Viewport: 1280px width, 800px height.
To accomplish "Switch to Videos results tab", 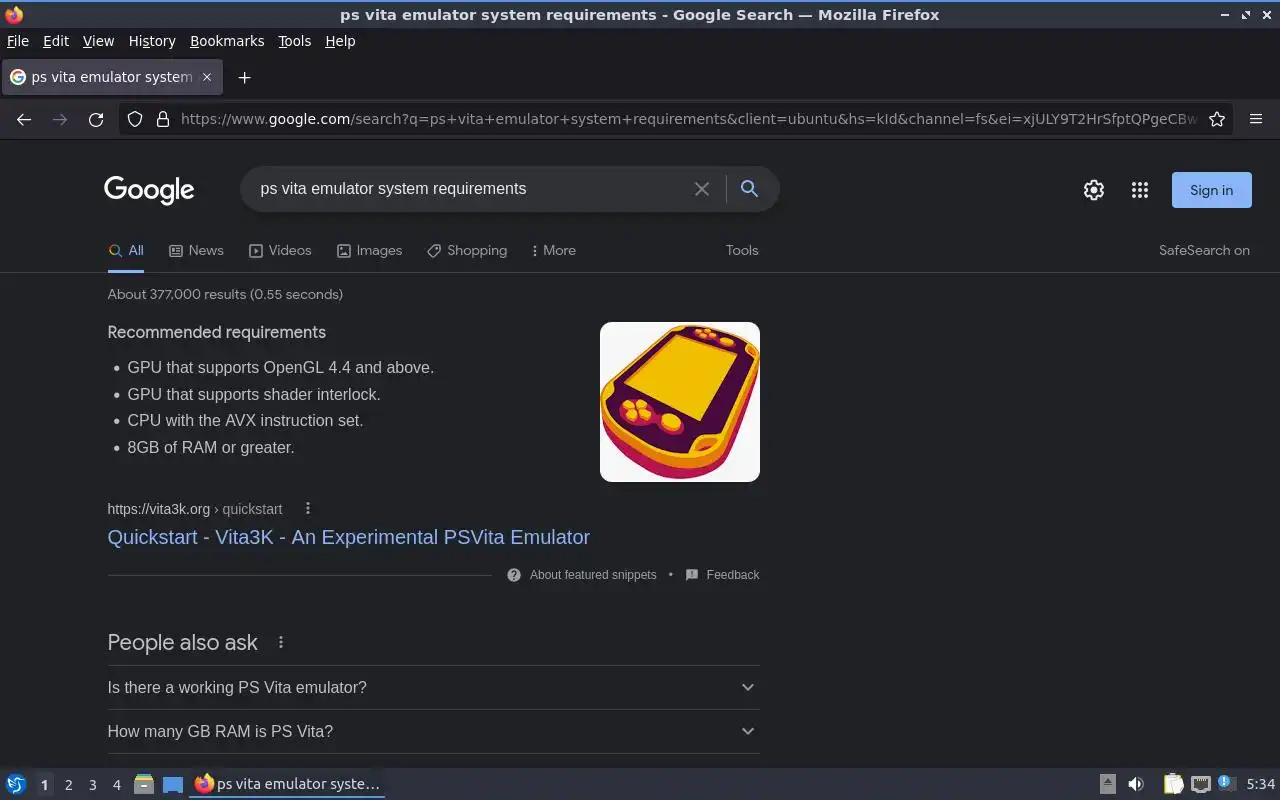I will click(280, 250).
